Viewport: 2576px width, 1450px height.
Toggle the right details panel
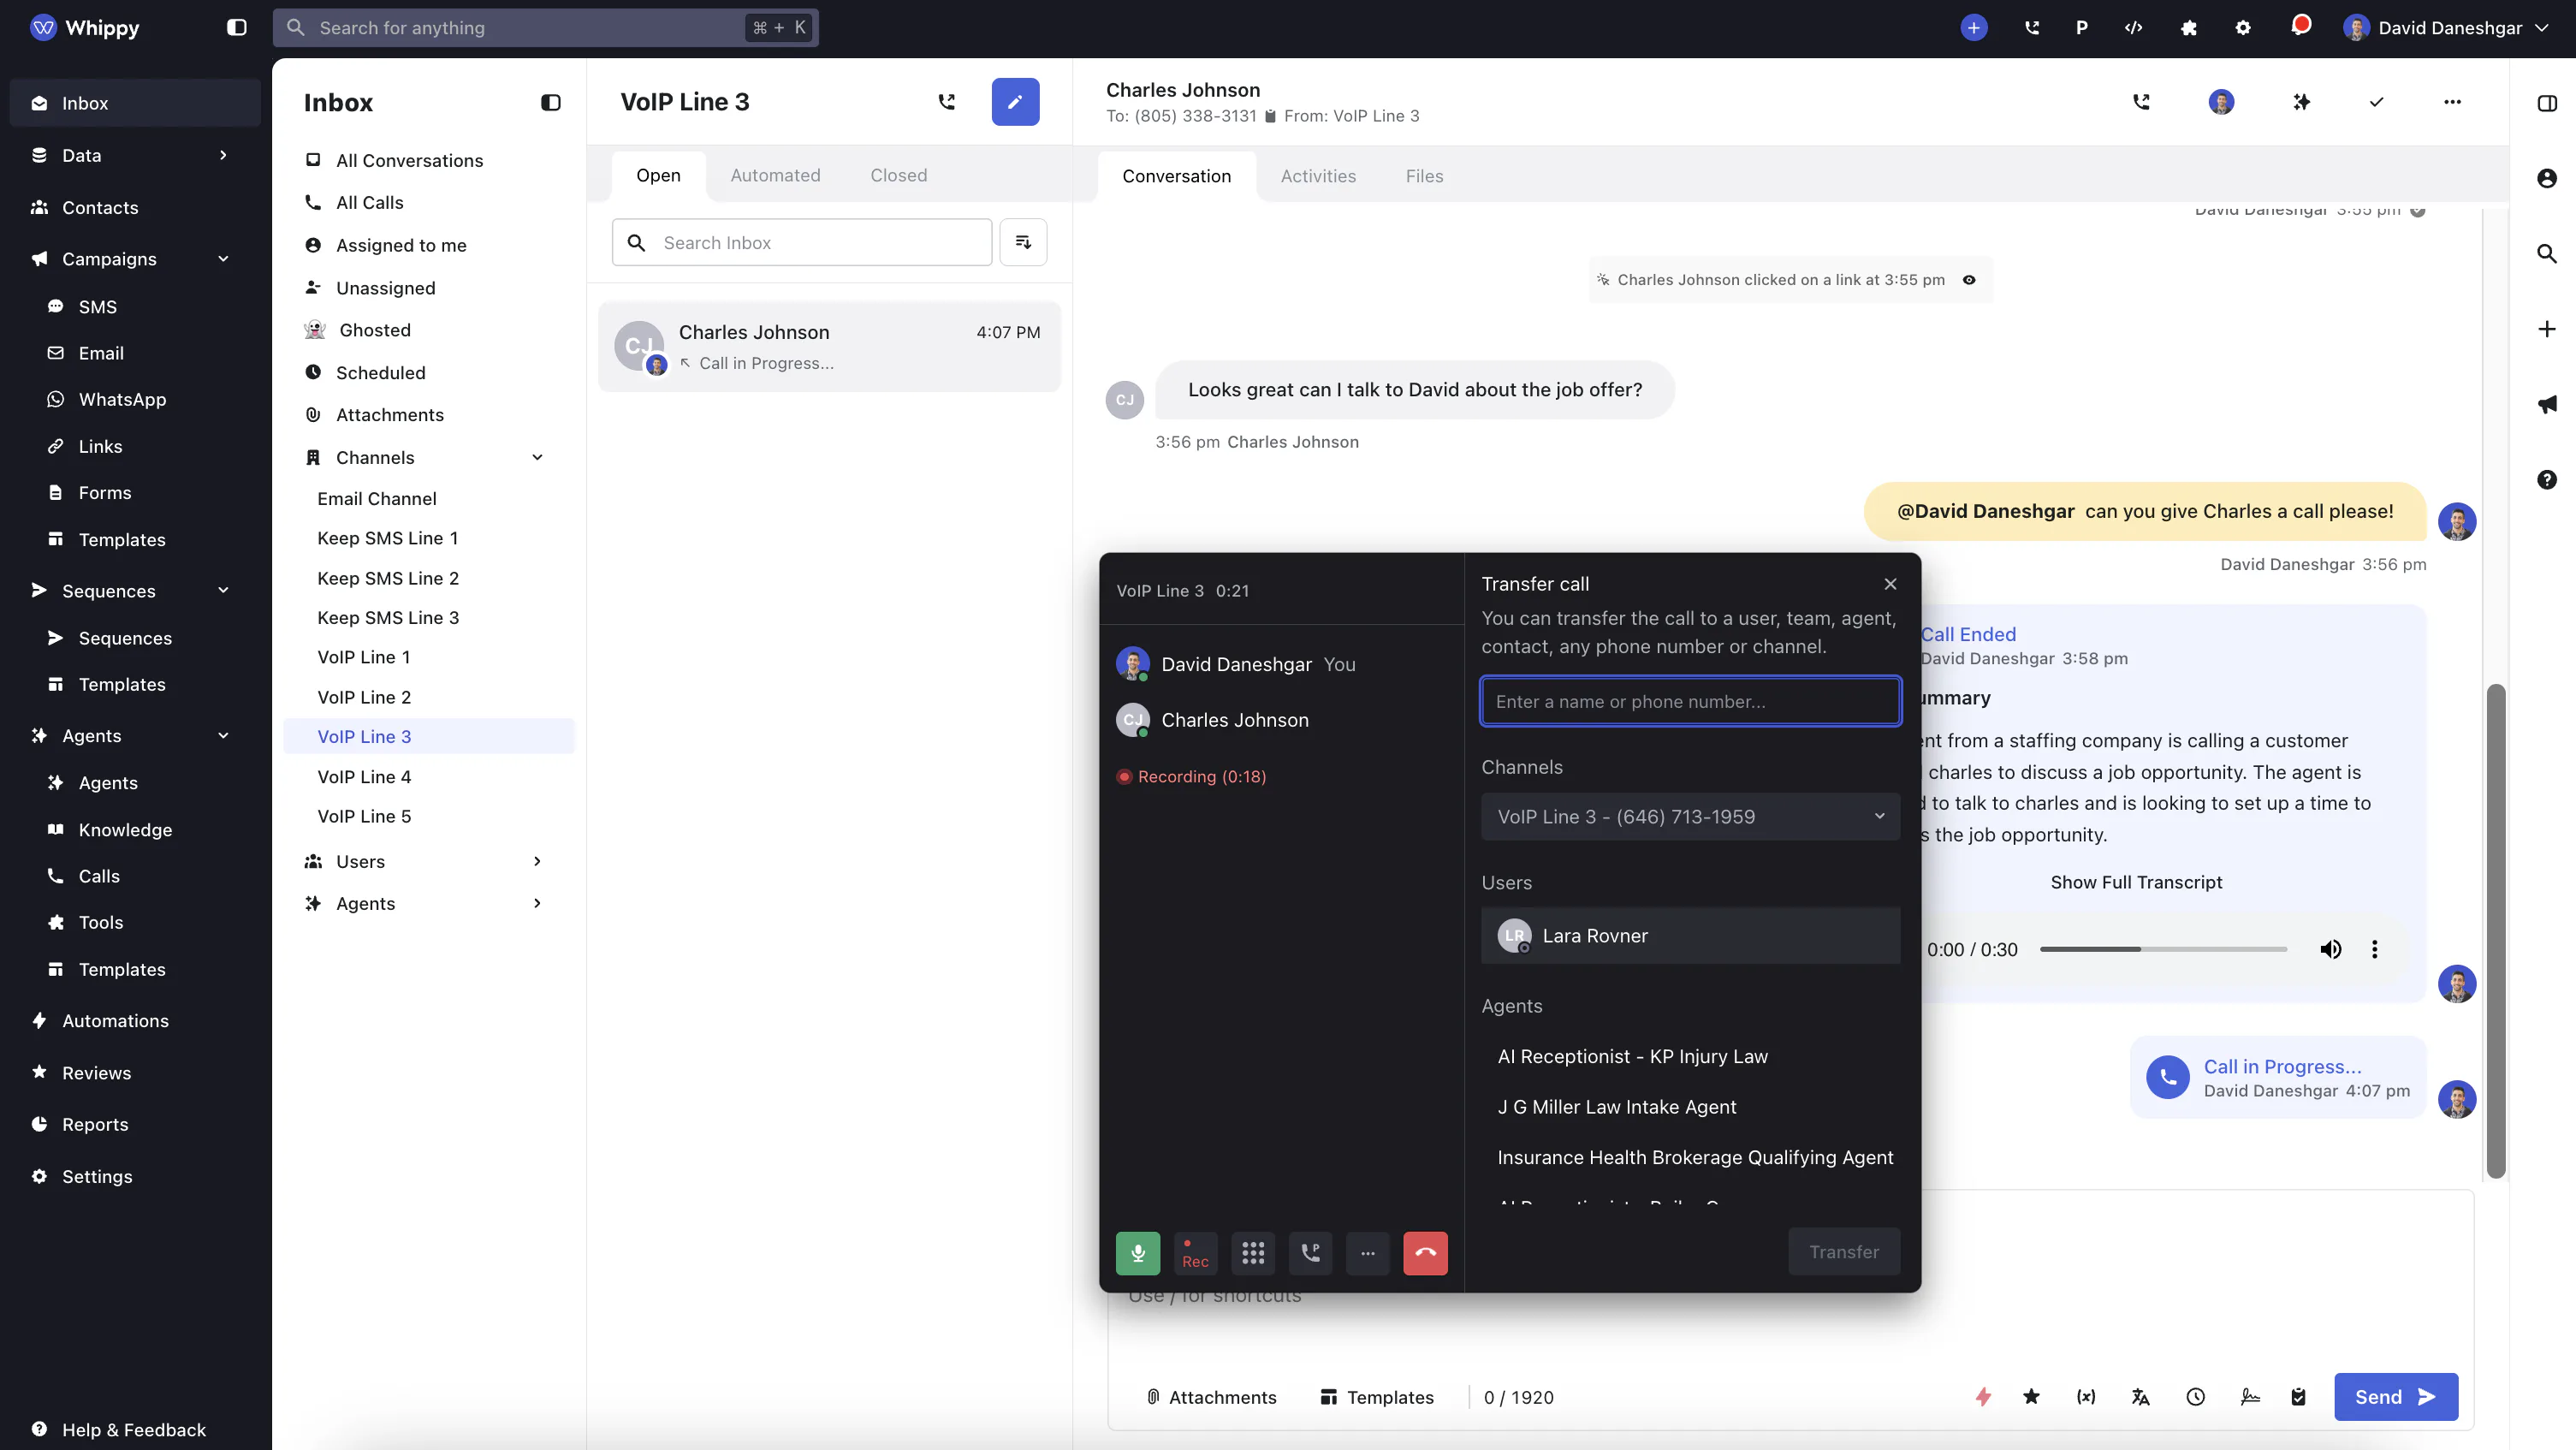coord(2546,102)
